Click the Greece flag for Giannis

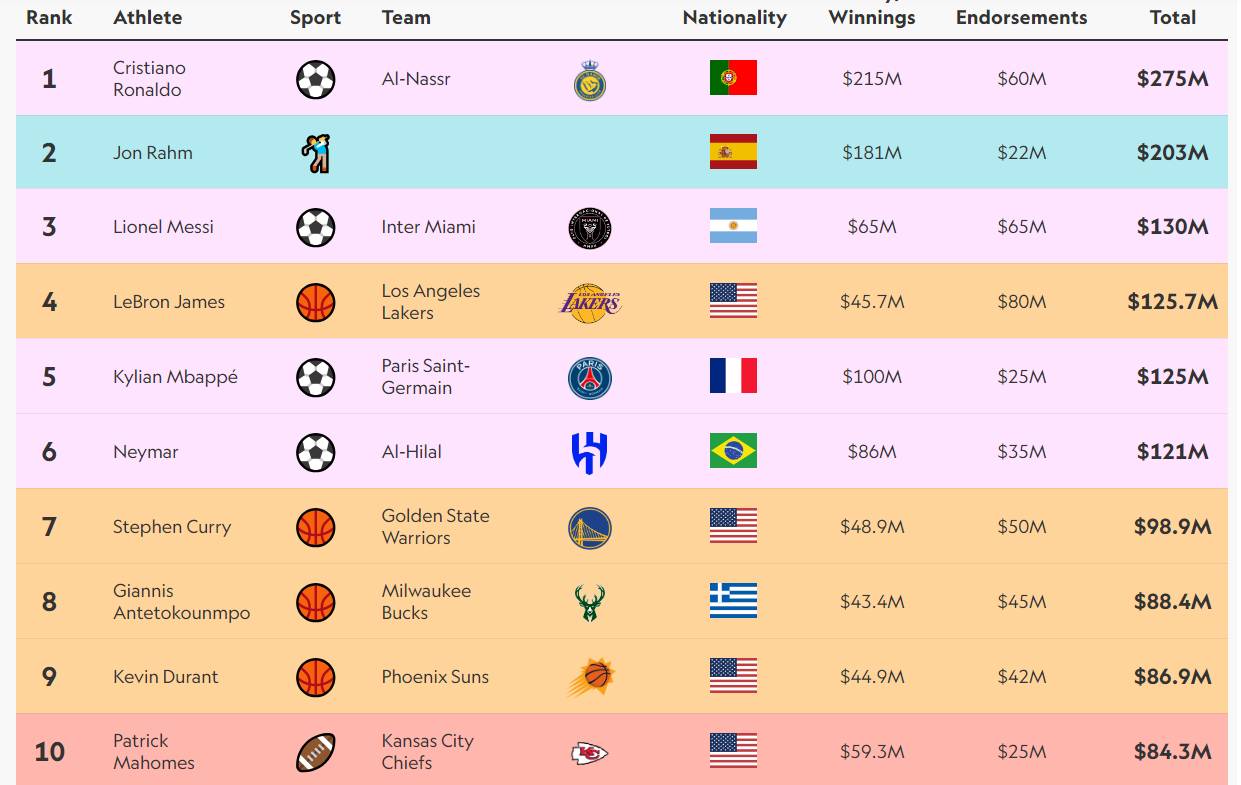click(x=733, y=601)
